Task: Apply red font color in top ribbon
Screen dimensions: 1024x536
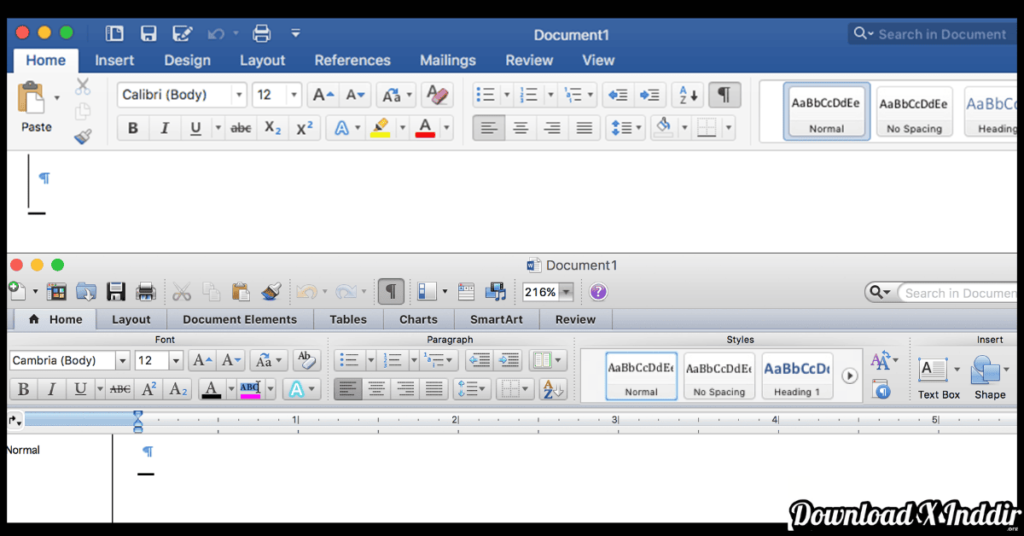Action: pyautogui.click(x=425, y=128)
